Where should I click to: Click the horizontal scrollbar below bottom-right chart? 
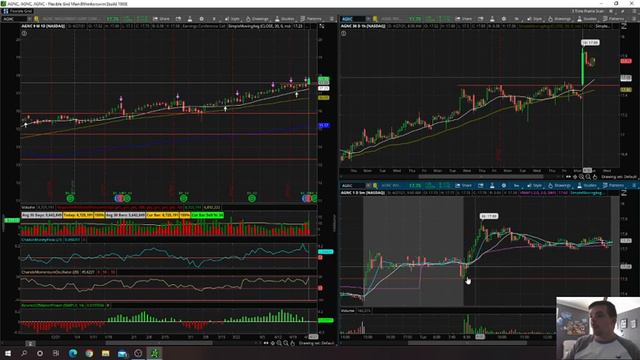tap(467, 343)
